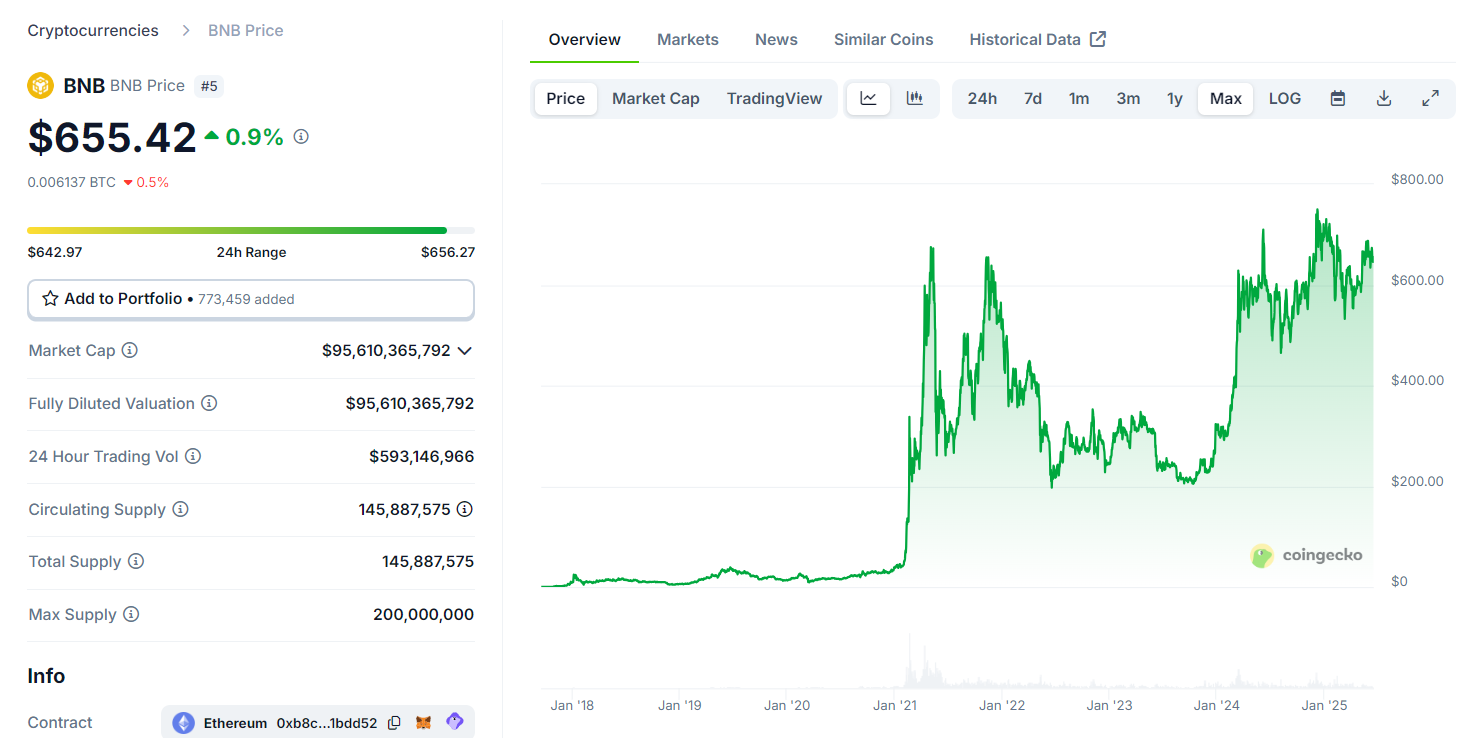The image size is (1473, 738).
Task: Click the star icon in Add to Portfolio
Action: [x=50, y=299]
